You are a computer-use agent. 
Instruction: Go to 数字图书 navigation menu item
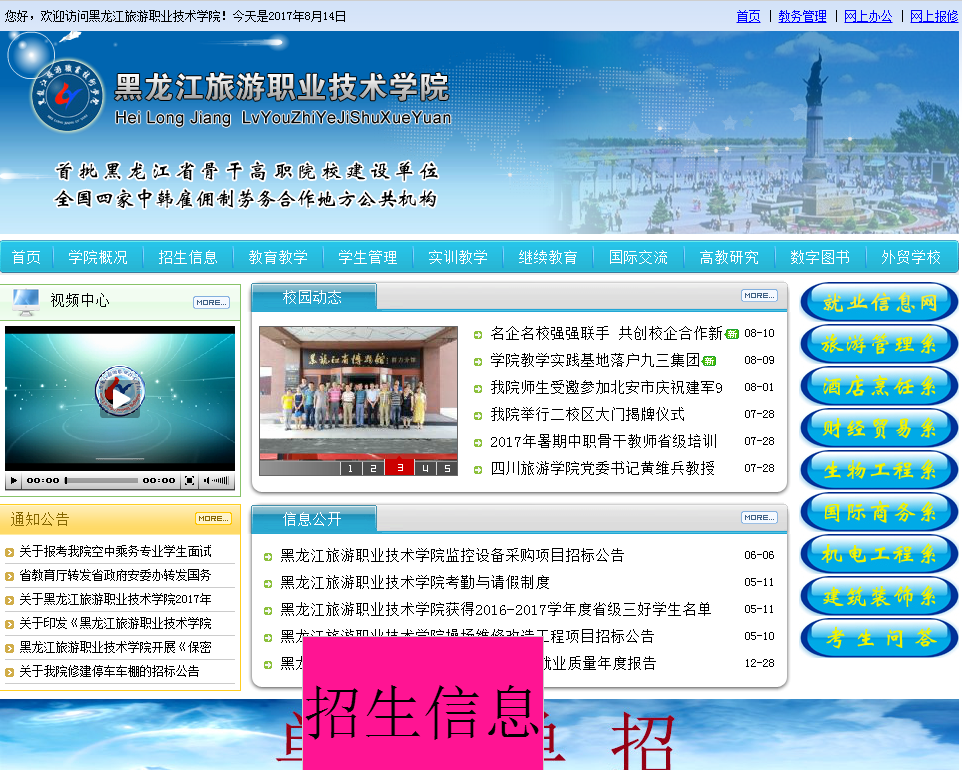(x=819, y=257)
